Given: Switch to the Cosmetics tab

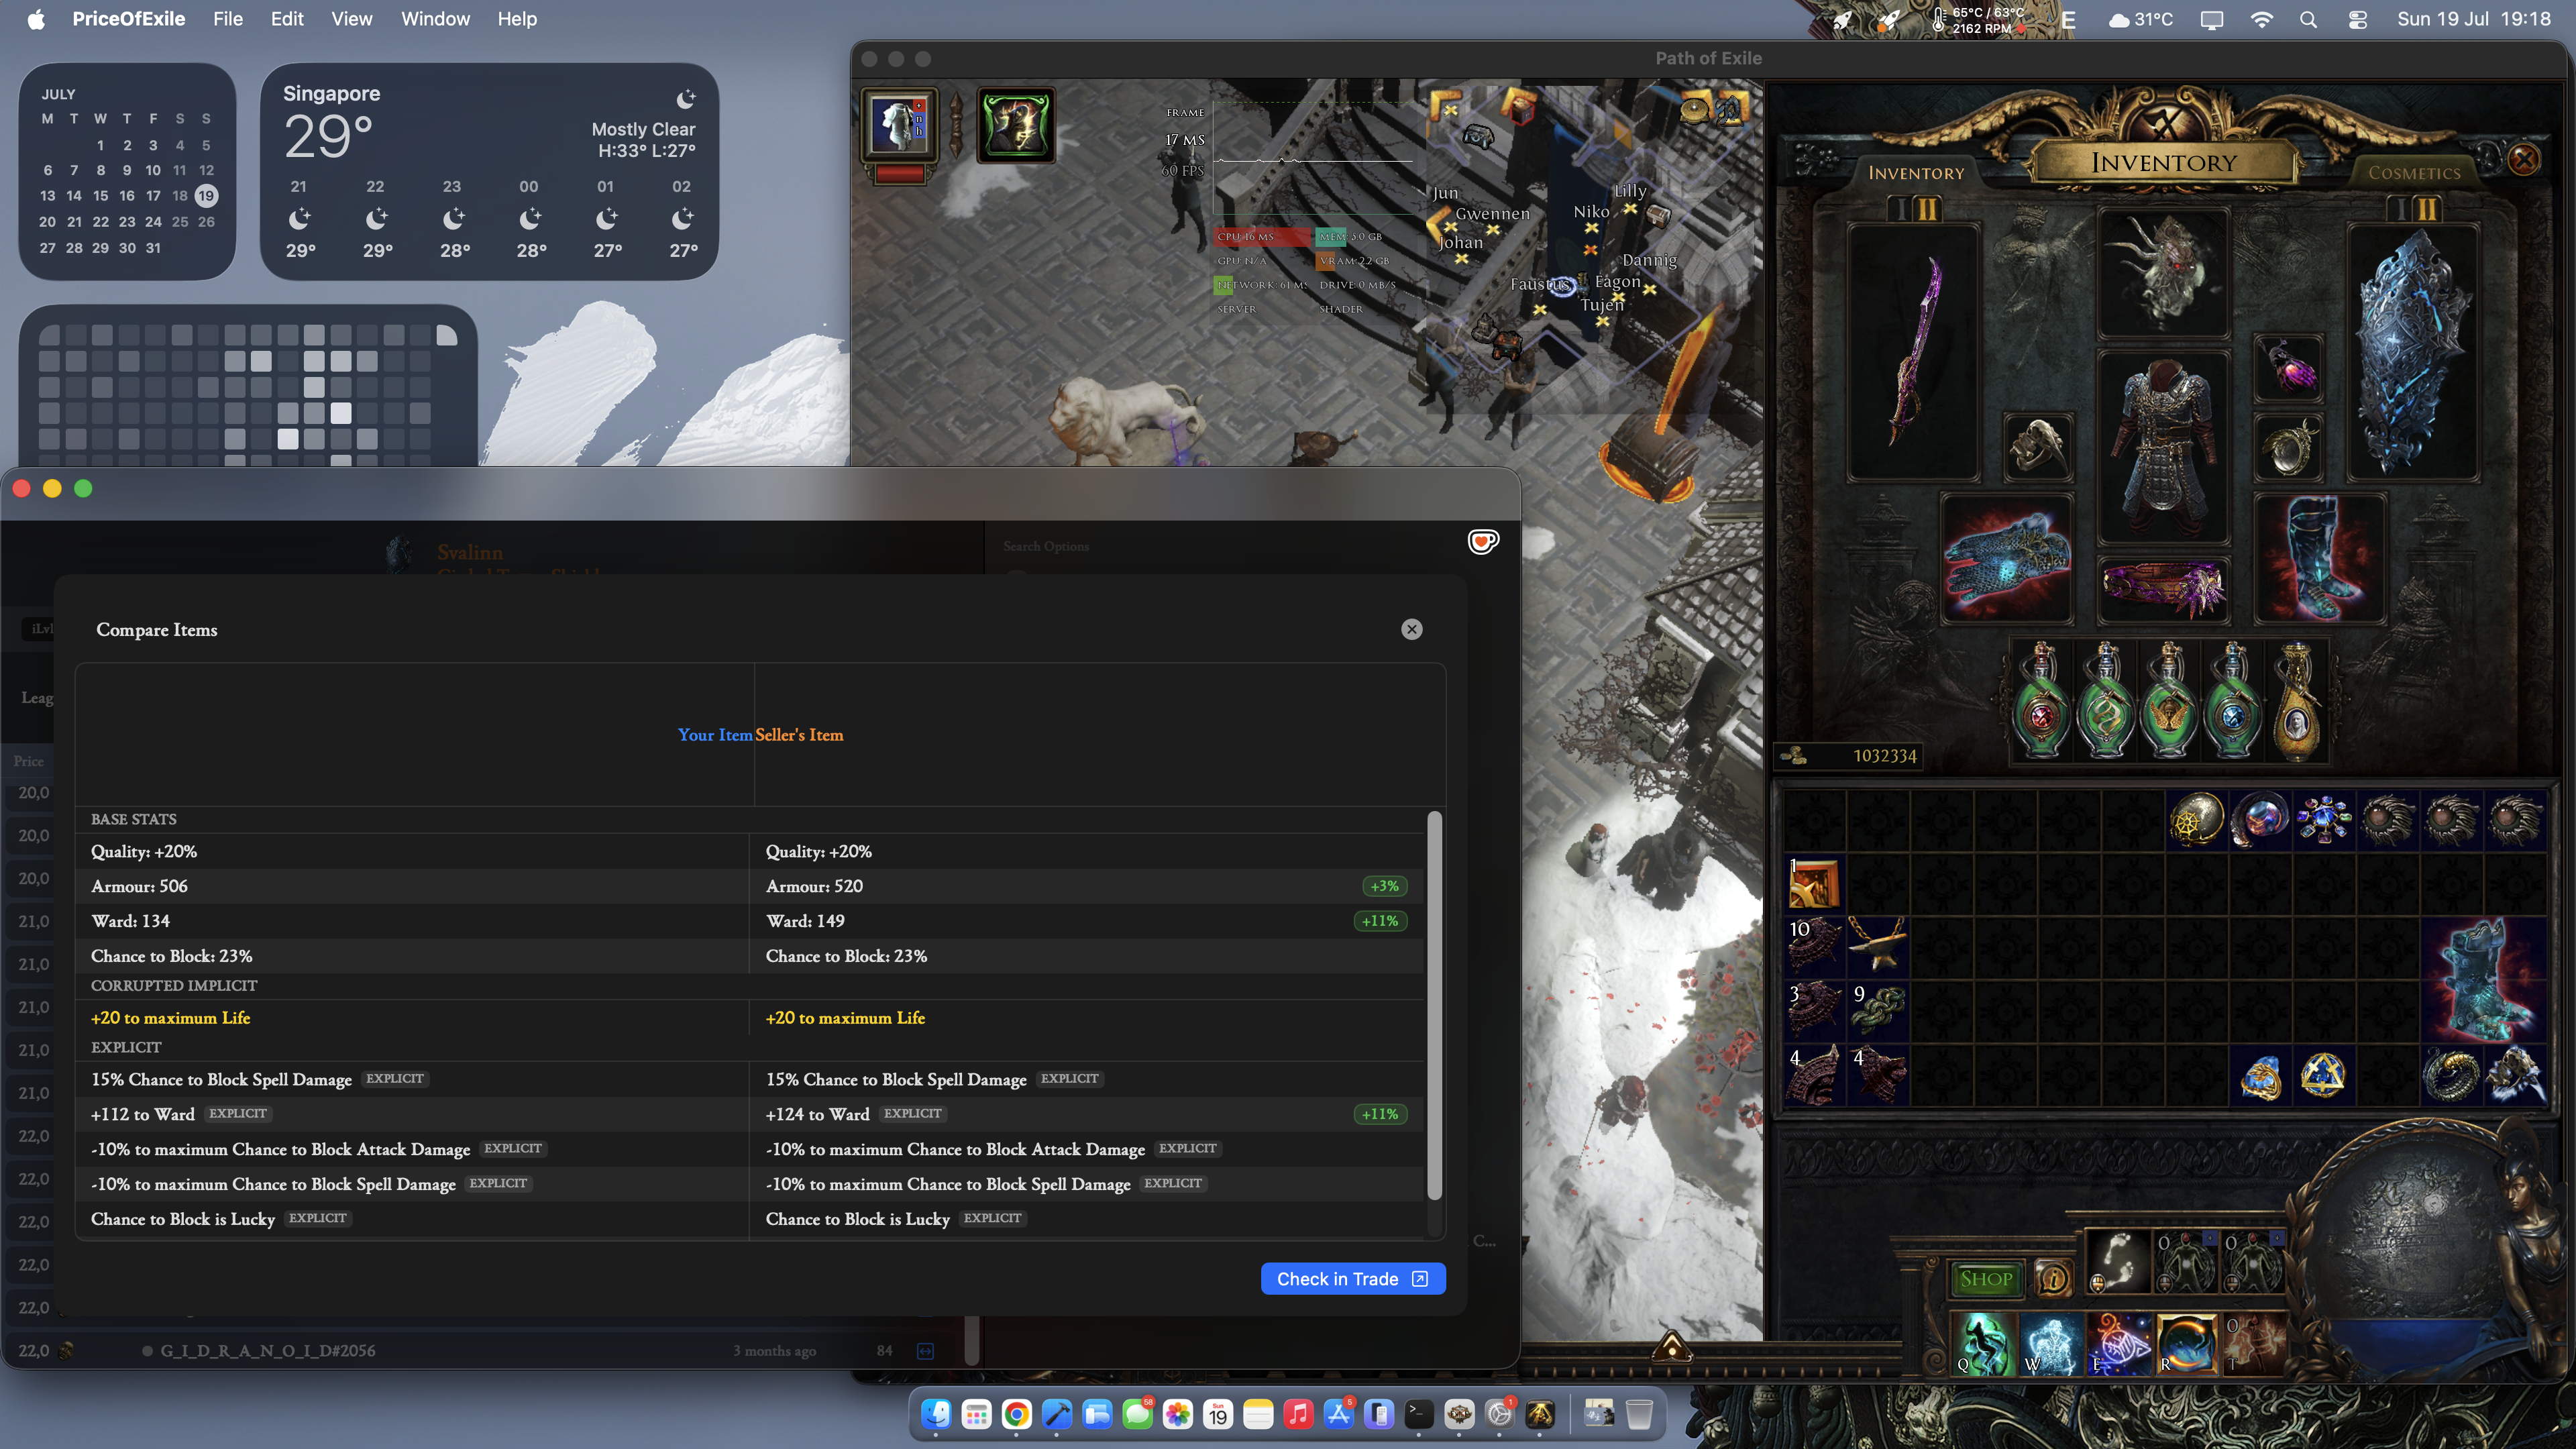Looking at the screenshot, I should [x=2414, y=172].
